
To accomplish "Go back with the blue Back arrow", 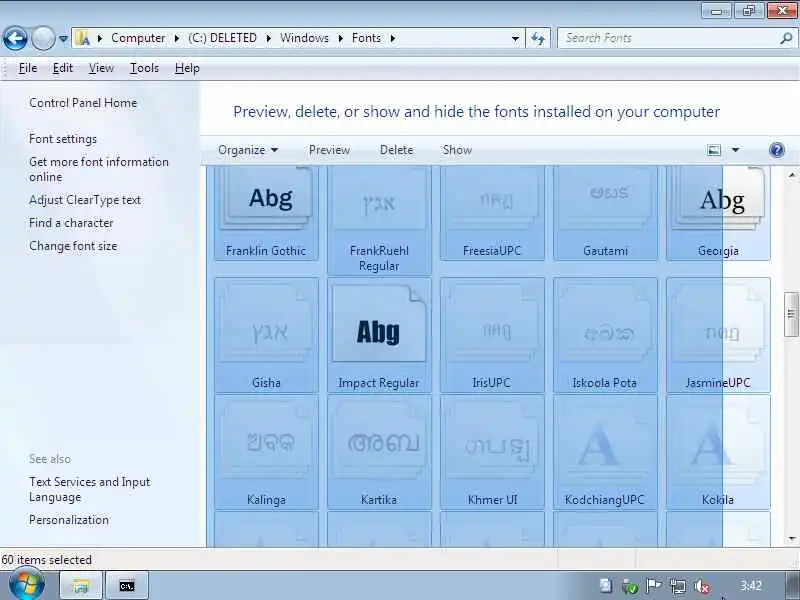I will 15,38.
